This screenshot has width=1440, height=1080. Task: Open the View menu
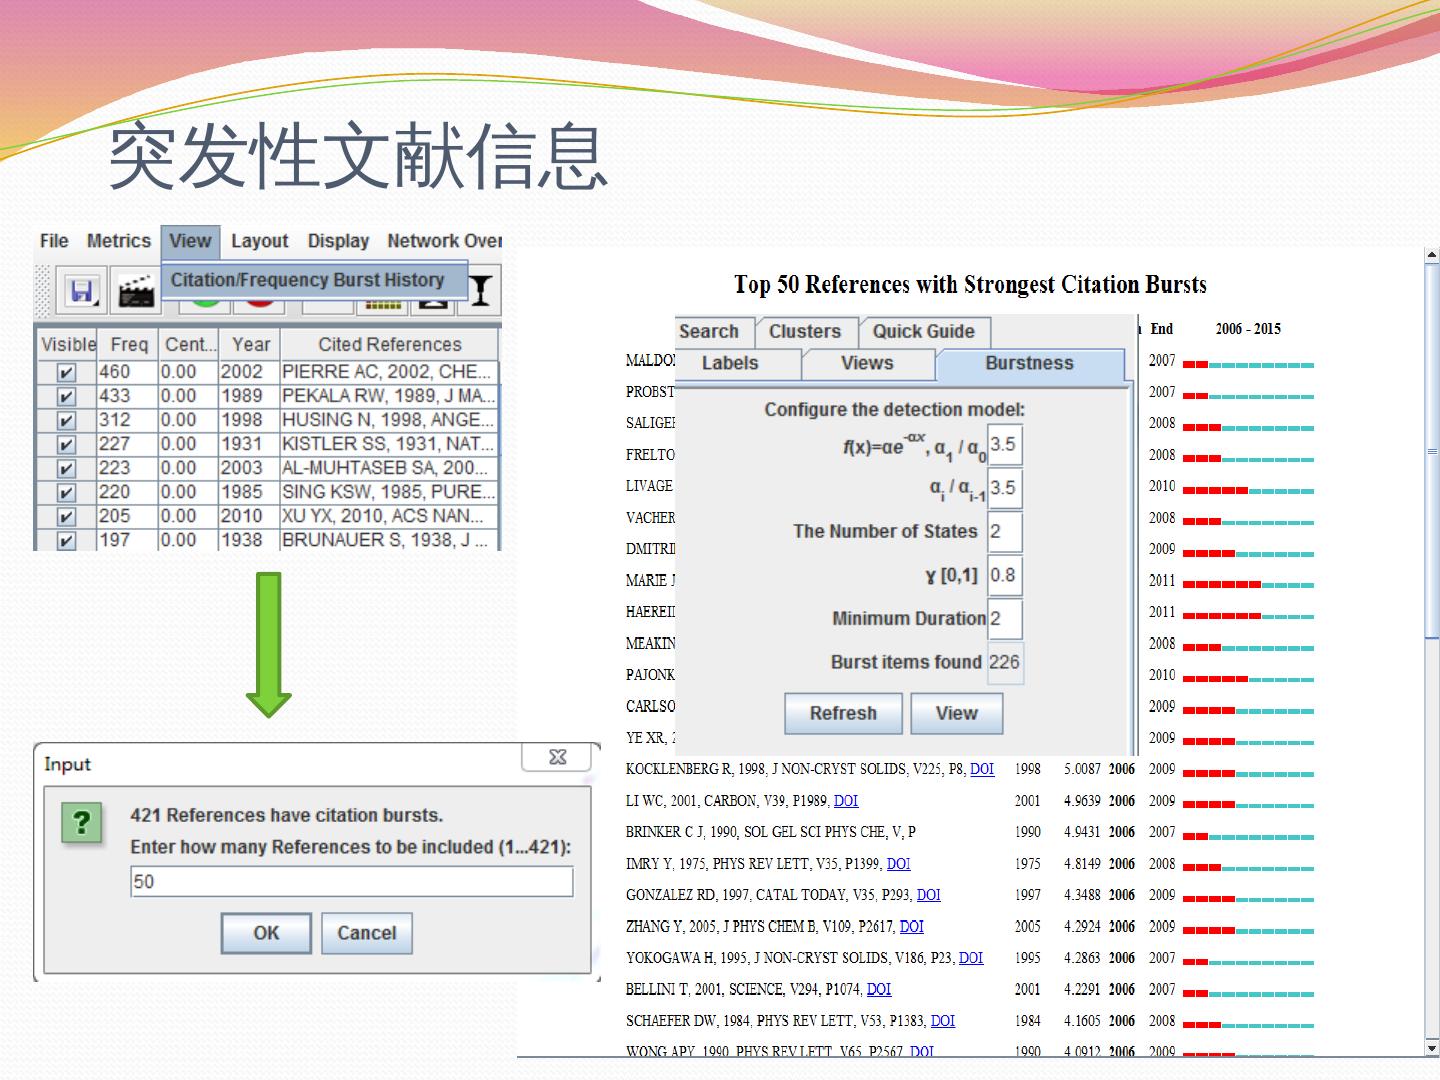(190, 241)
